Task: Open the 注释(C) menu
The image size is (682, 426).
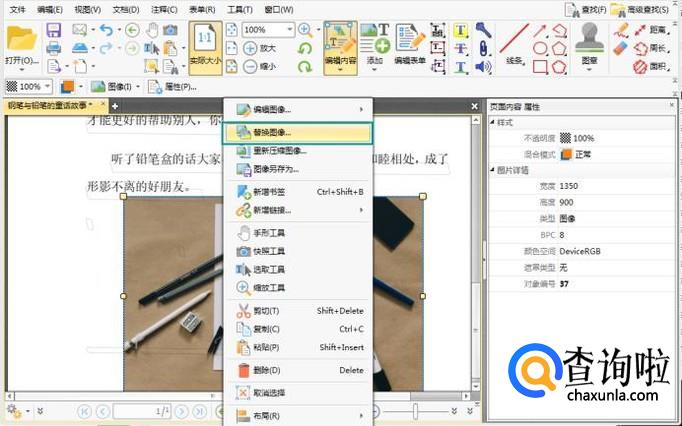Action: (164, 9)
